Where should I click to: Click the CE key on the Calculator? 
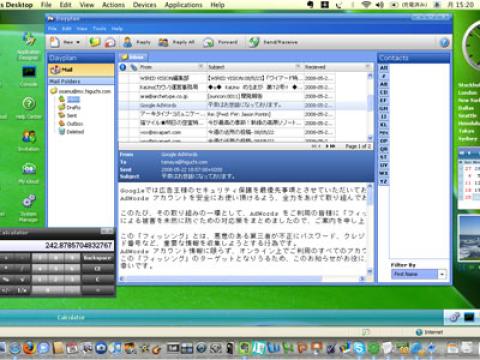click(x=97, y=269)
